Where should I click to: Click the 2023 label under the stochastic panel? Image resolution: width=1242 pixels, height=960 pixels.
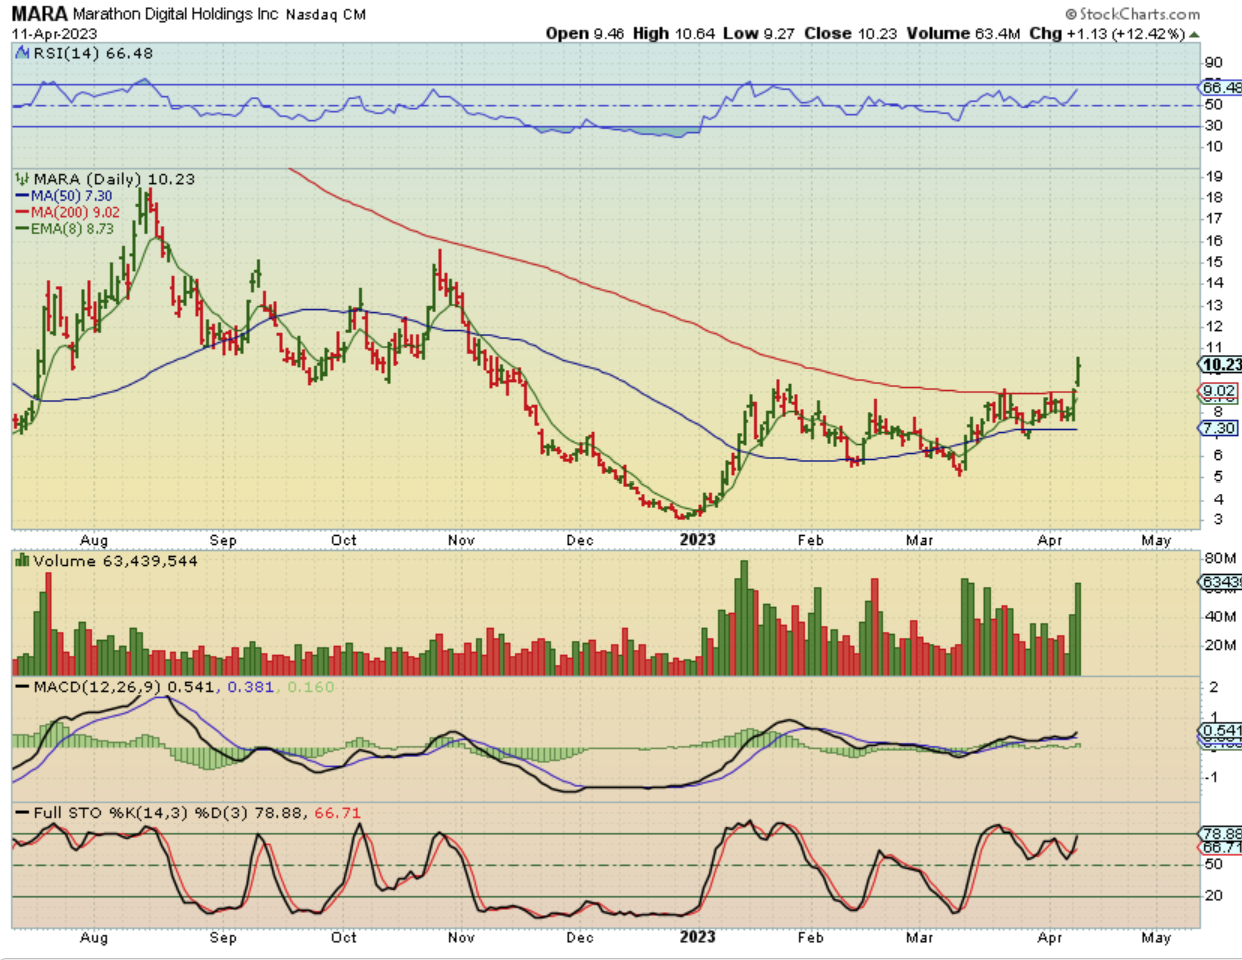[698, 937]
